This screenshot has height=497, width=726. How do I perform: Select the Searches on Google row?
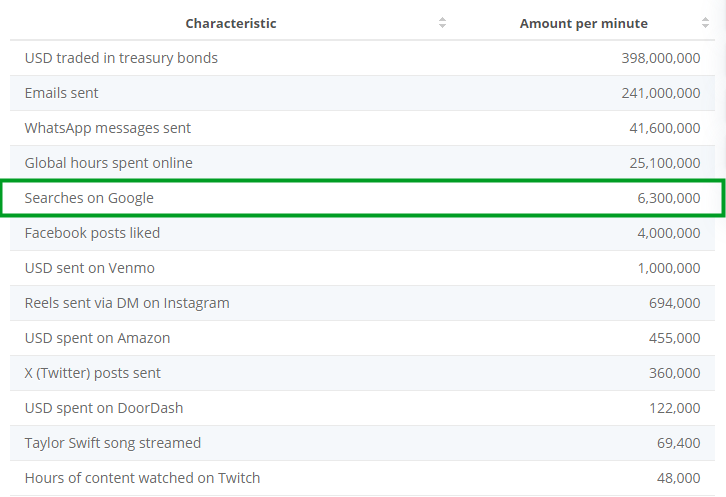tap(363, 198)
